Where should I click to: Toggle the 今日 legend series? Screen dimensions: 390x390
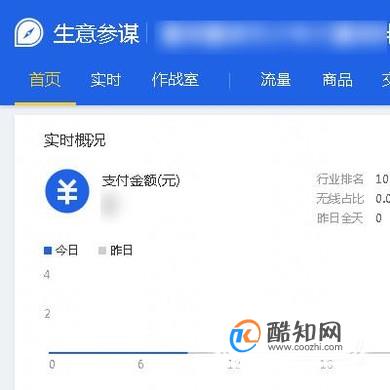click(61, 250)
